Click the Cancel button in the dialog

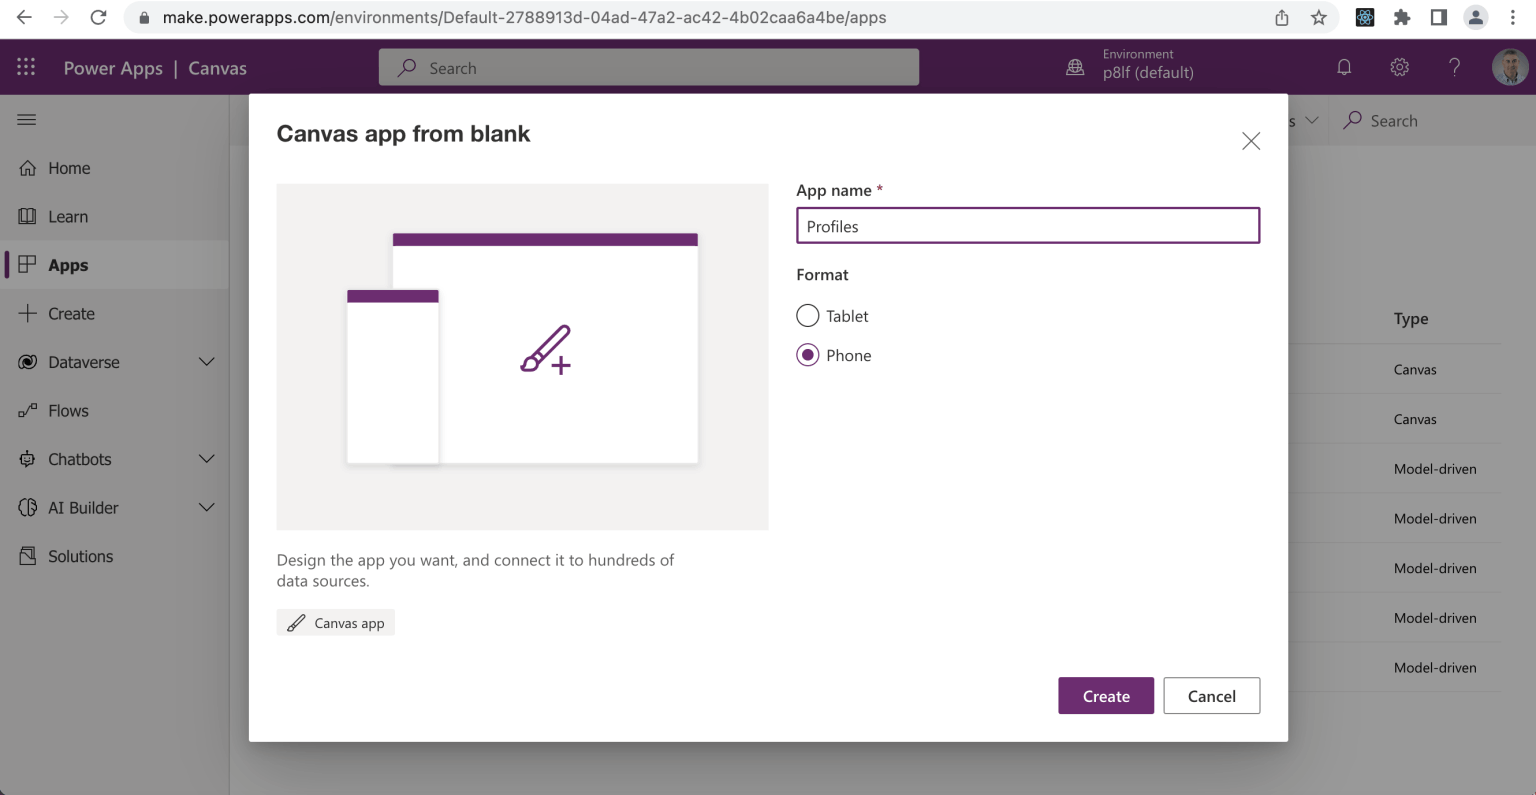point(1212,696)
